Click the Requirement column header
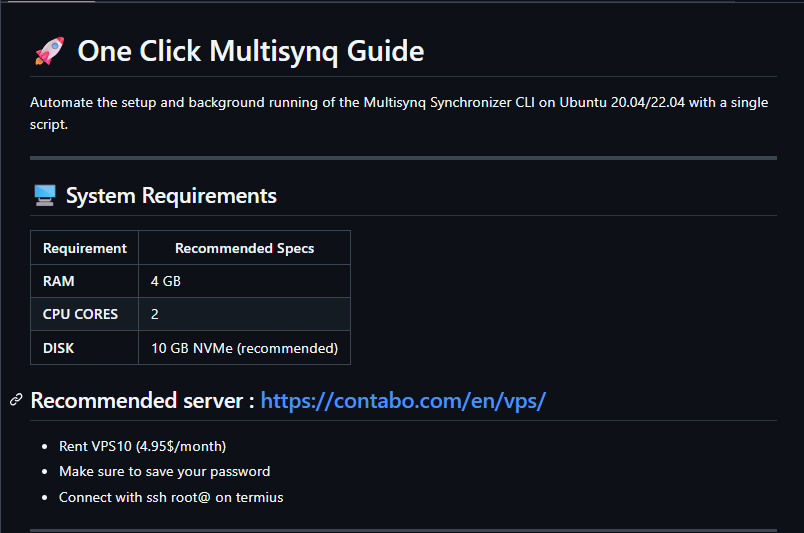This screenshot has height=533, width=804. click(x=85, y=248)
